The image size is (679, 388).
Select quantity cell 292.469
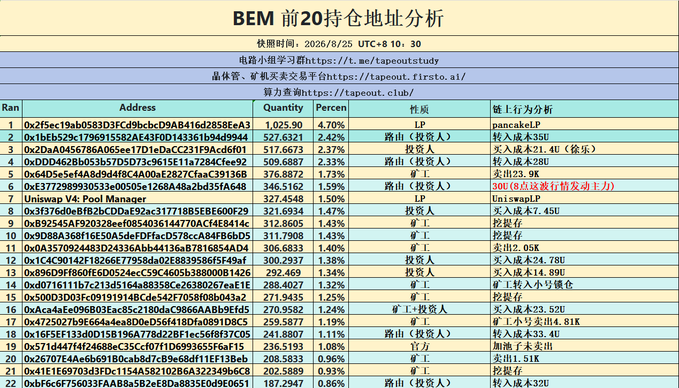point(283,272)
